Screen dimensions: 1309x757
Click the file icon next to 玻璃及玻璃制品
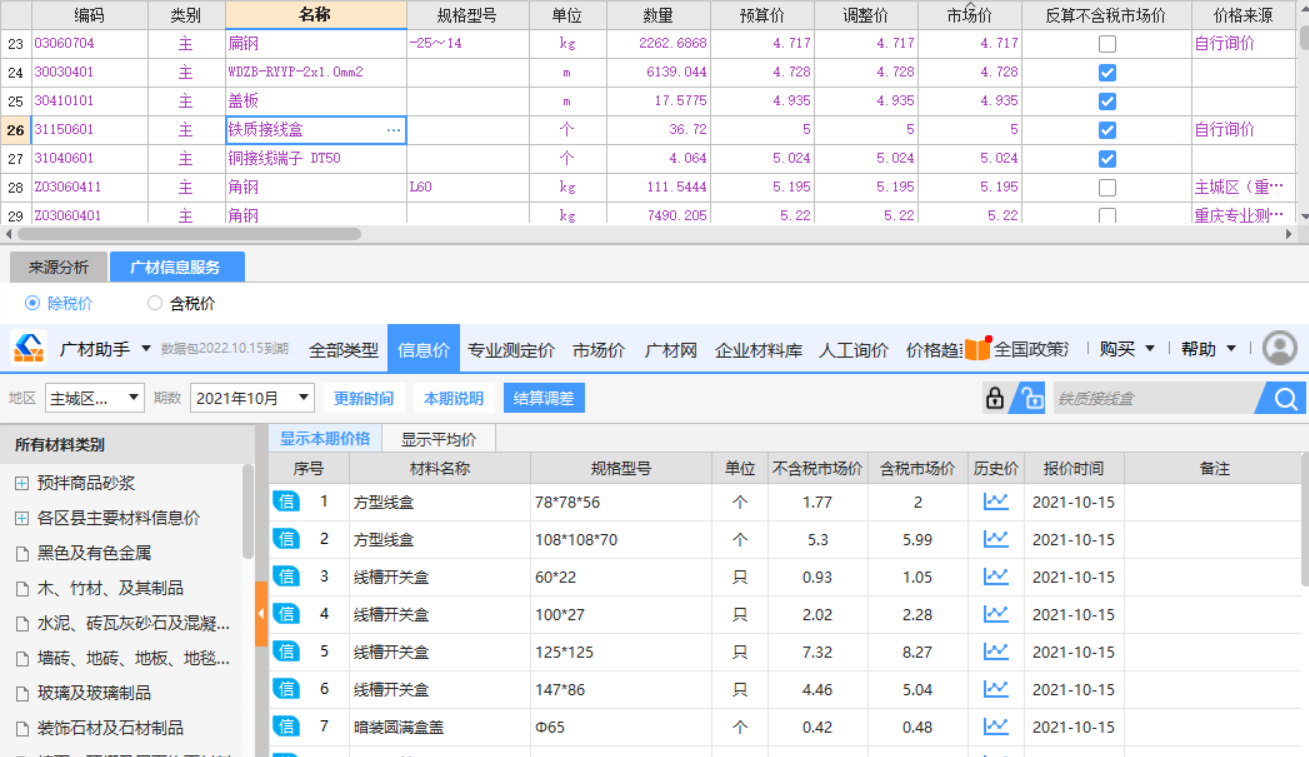pyautogui.click(x=22, y=693)
